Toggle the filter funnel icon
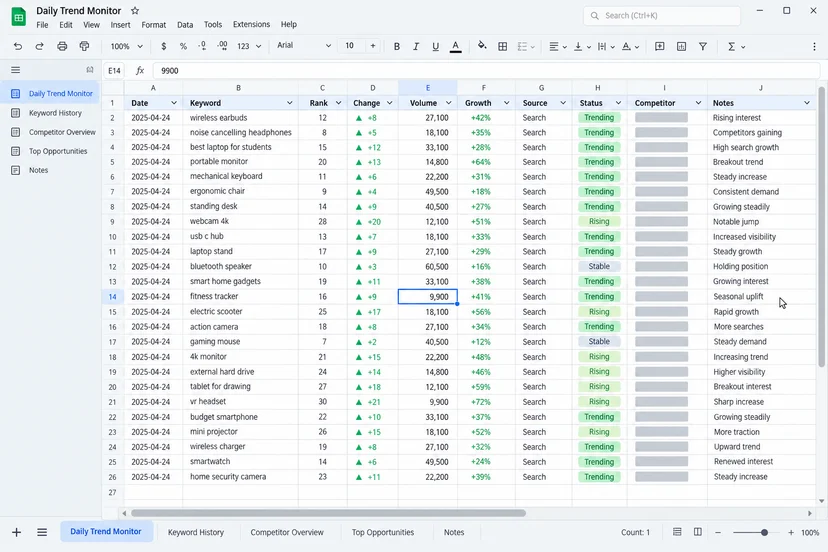828x552 pixels. click(703, 46)
